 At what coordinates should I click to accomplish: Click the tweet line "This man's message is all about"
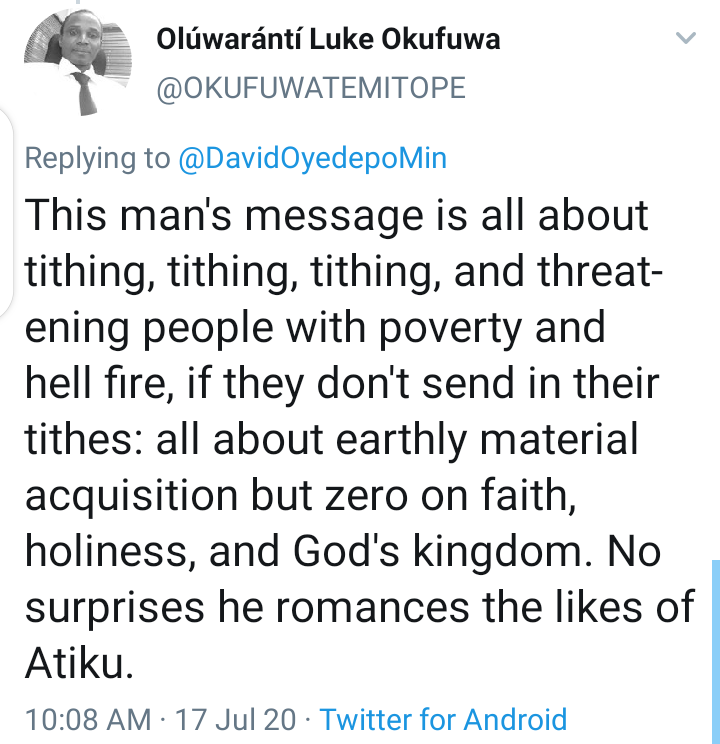point(337,216)
